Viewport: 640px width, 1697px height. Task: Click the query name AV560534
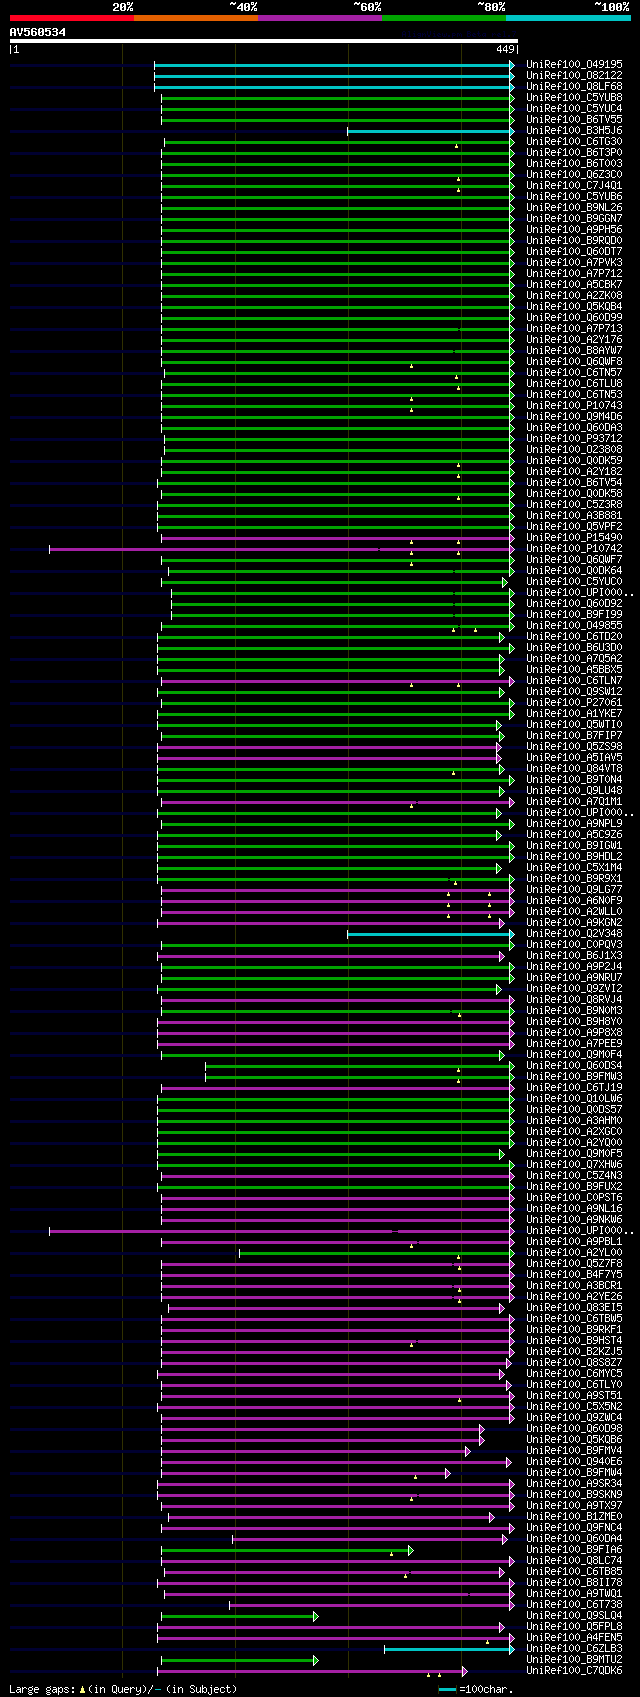click(38, 32)
